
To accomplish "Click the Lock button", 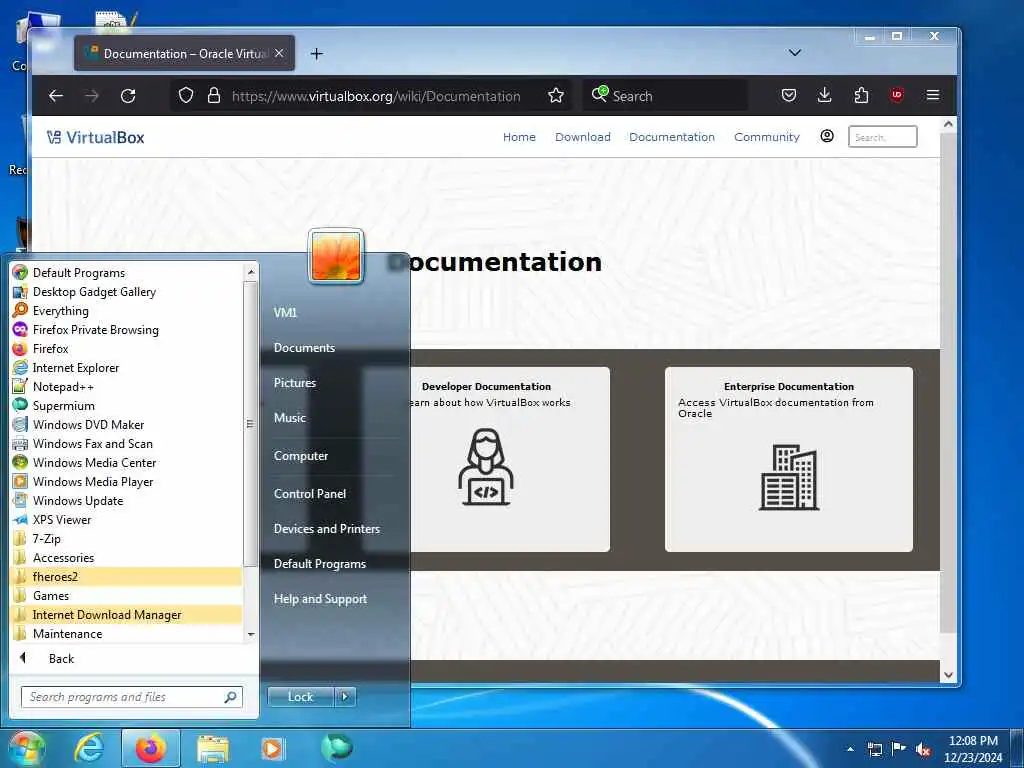I will tap(300, 697).
